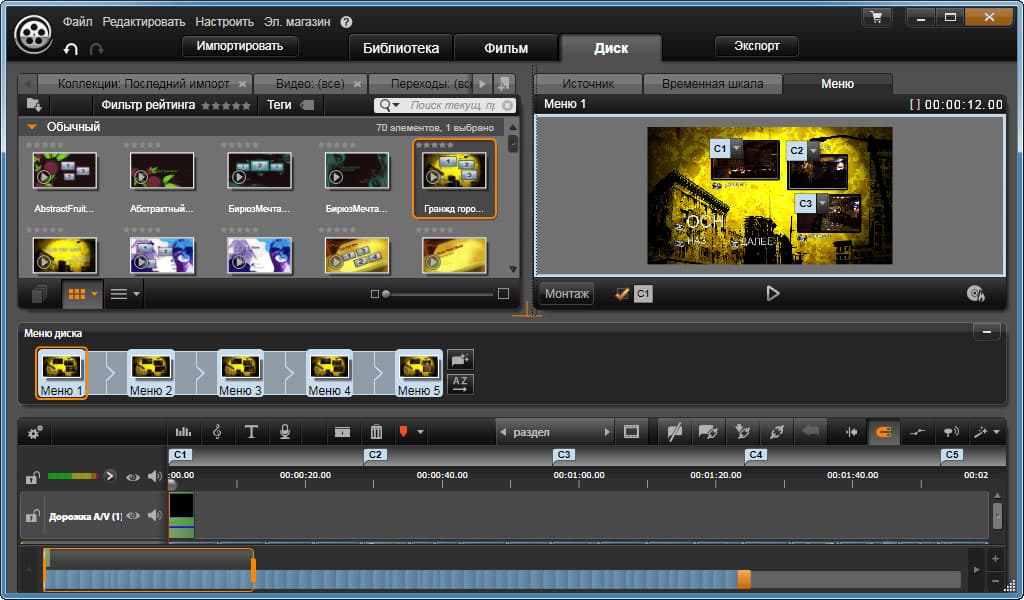Click the undo arrow icon
The height and width of the screenshot is (600, 1024).
[71, 48]
